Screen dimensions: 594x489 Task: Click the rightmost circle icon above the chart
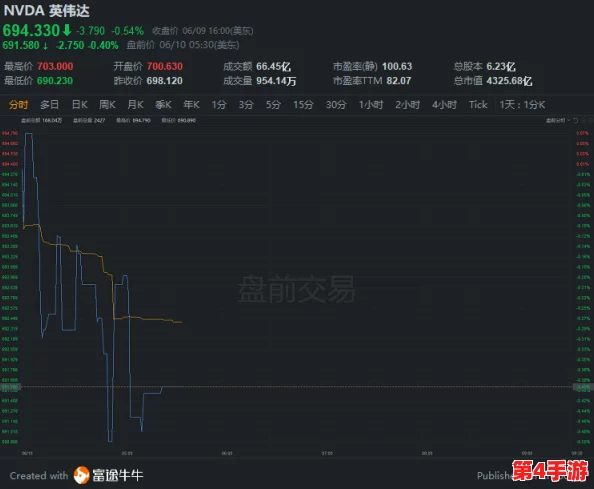pos(591,120)
